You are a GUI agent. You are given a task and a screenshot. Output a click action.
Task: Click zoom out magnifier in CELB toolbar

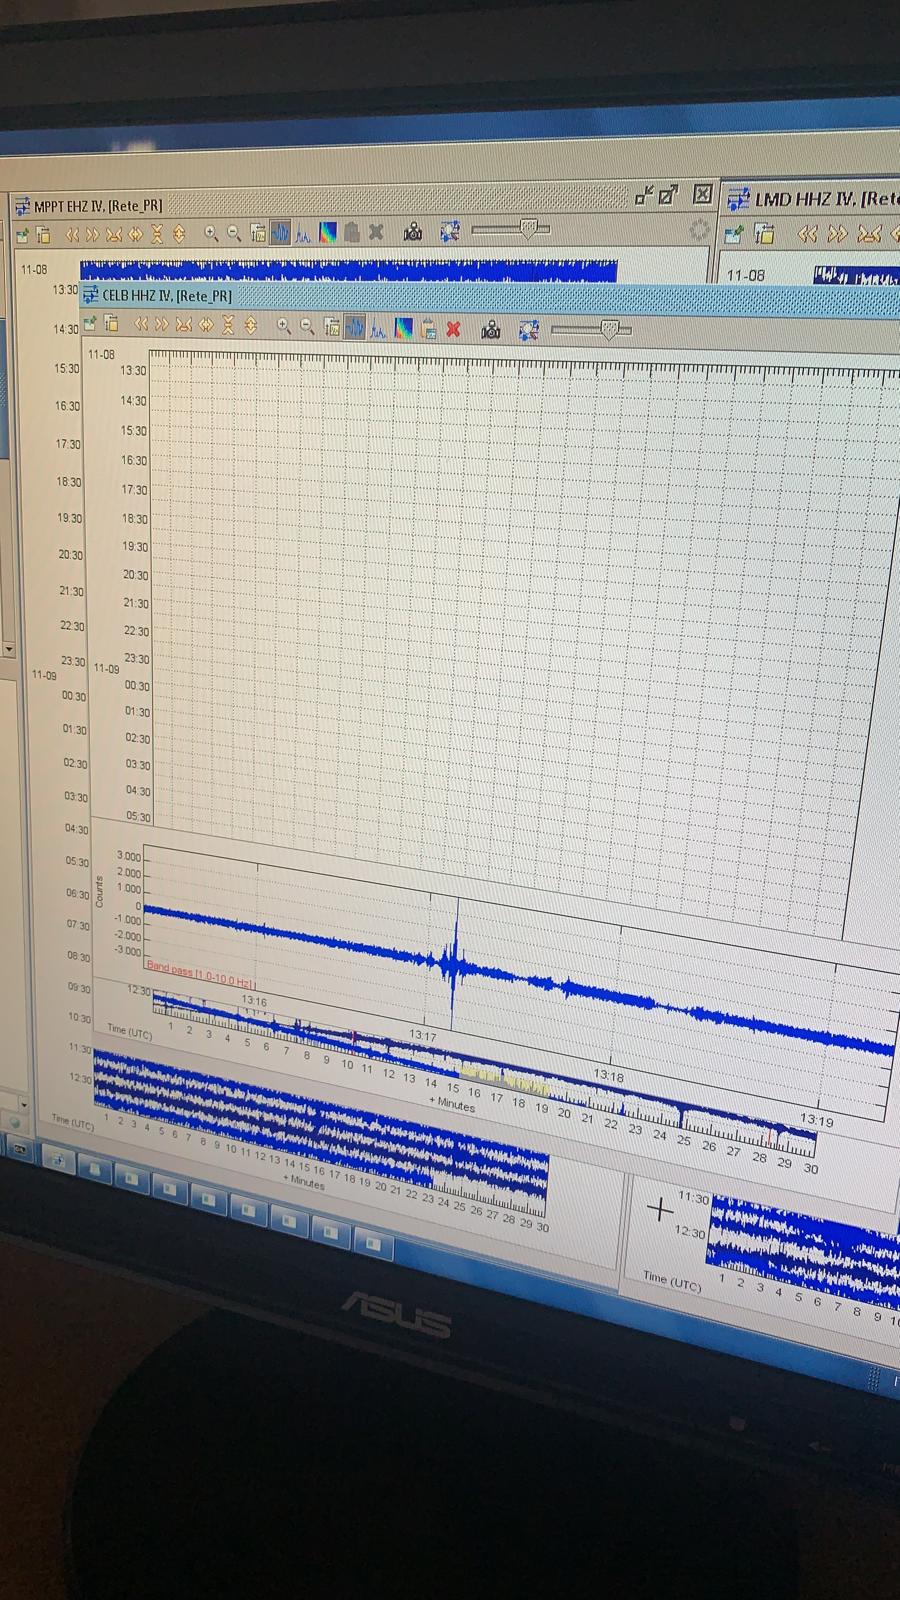click(x=307, y=326)
